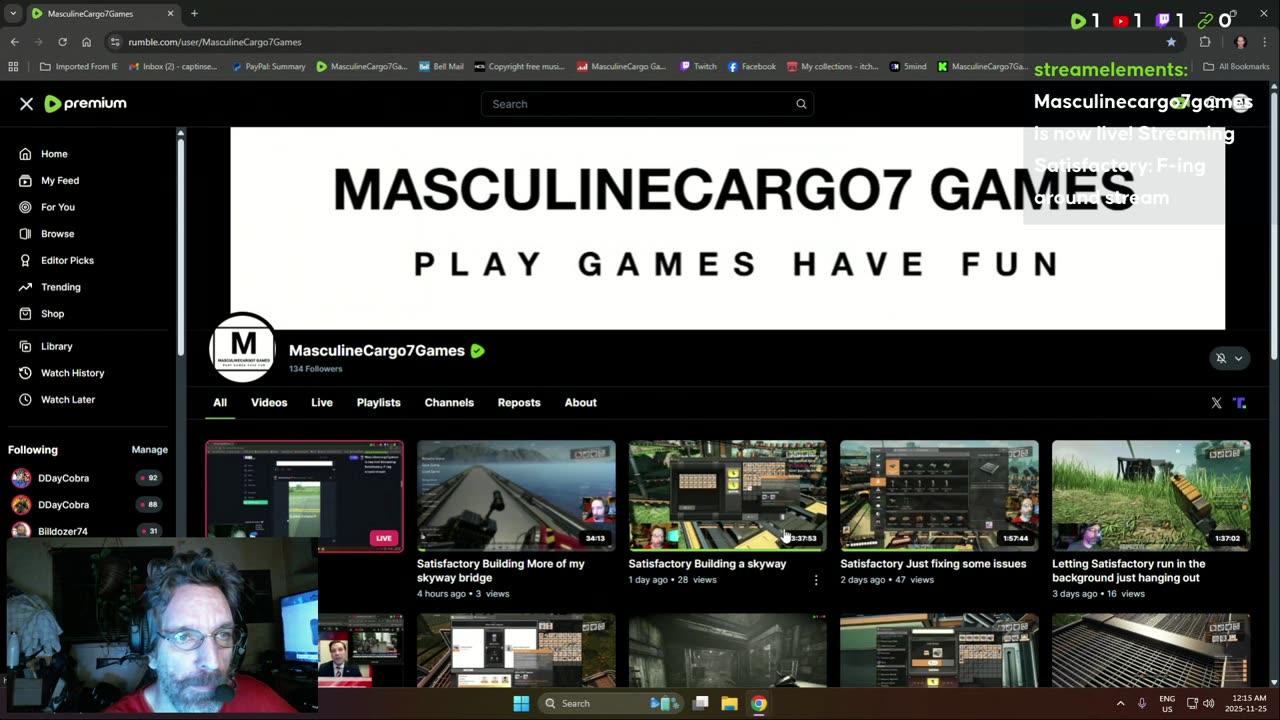The height and width of the screenshot is (720, 1280).
Task: Click the MasculineCargo7Games channel name
Action: pos(376,351)
